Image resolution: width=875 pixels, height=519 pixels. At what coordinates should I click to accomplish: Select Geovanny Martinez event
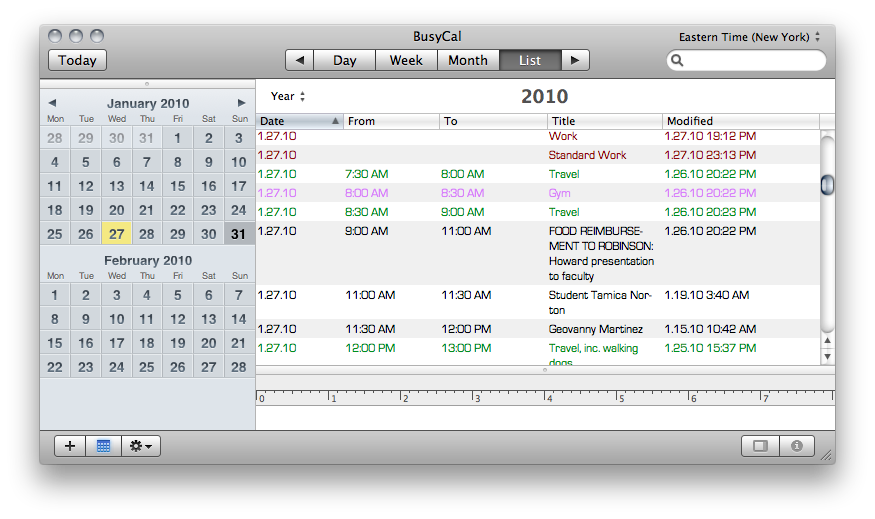(x=538, y=329)
